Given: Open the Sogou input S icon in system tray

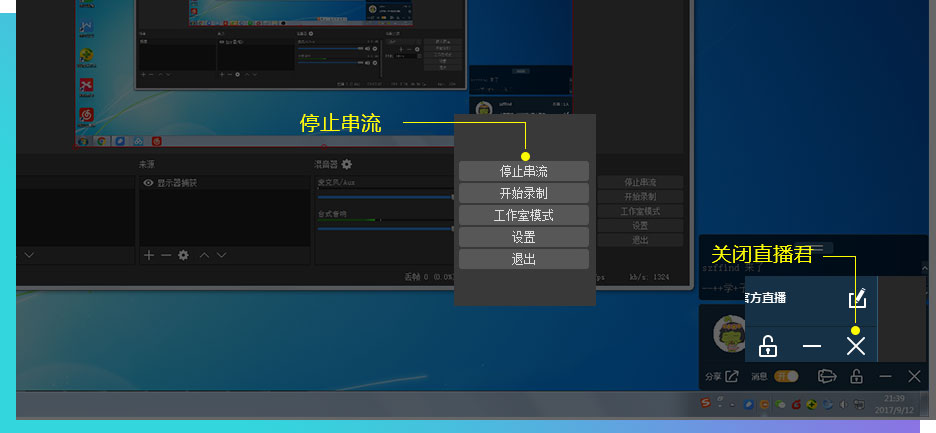Looking at the screenshot, I should click(x=706, y=404).
